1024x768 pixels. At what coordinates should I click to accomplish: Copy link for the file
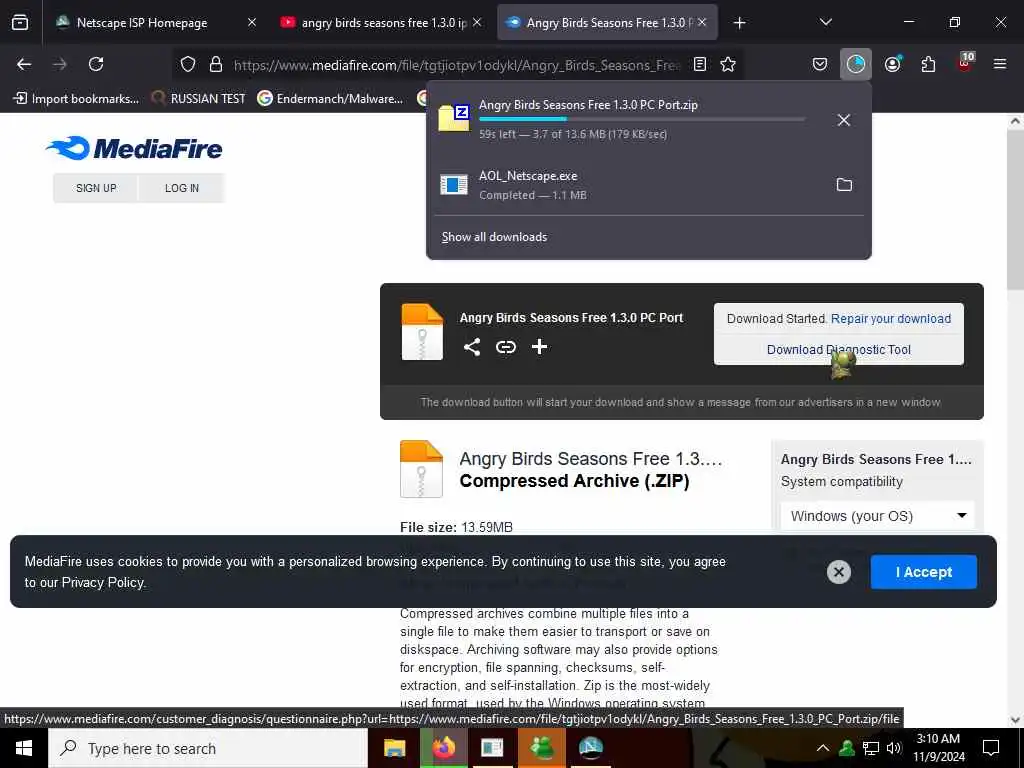[x=505, y=347]
